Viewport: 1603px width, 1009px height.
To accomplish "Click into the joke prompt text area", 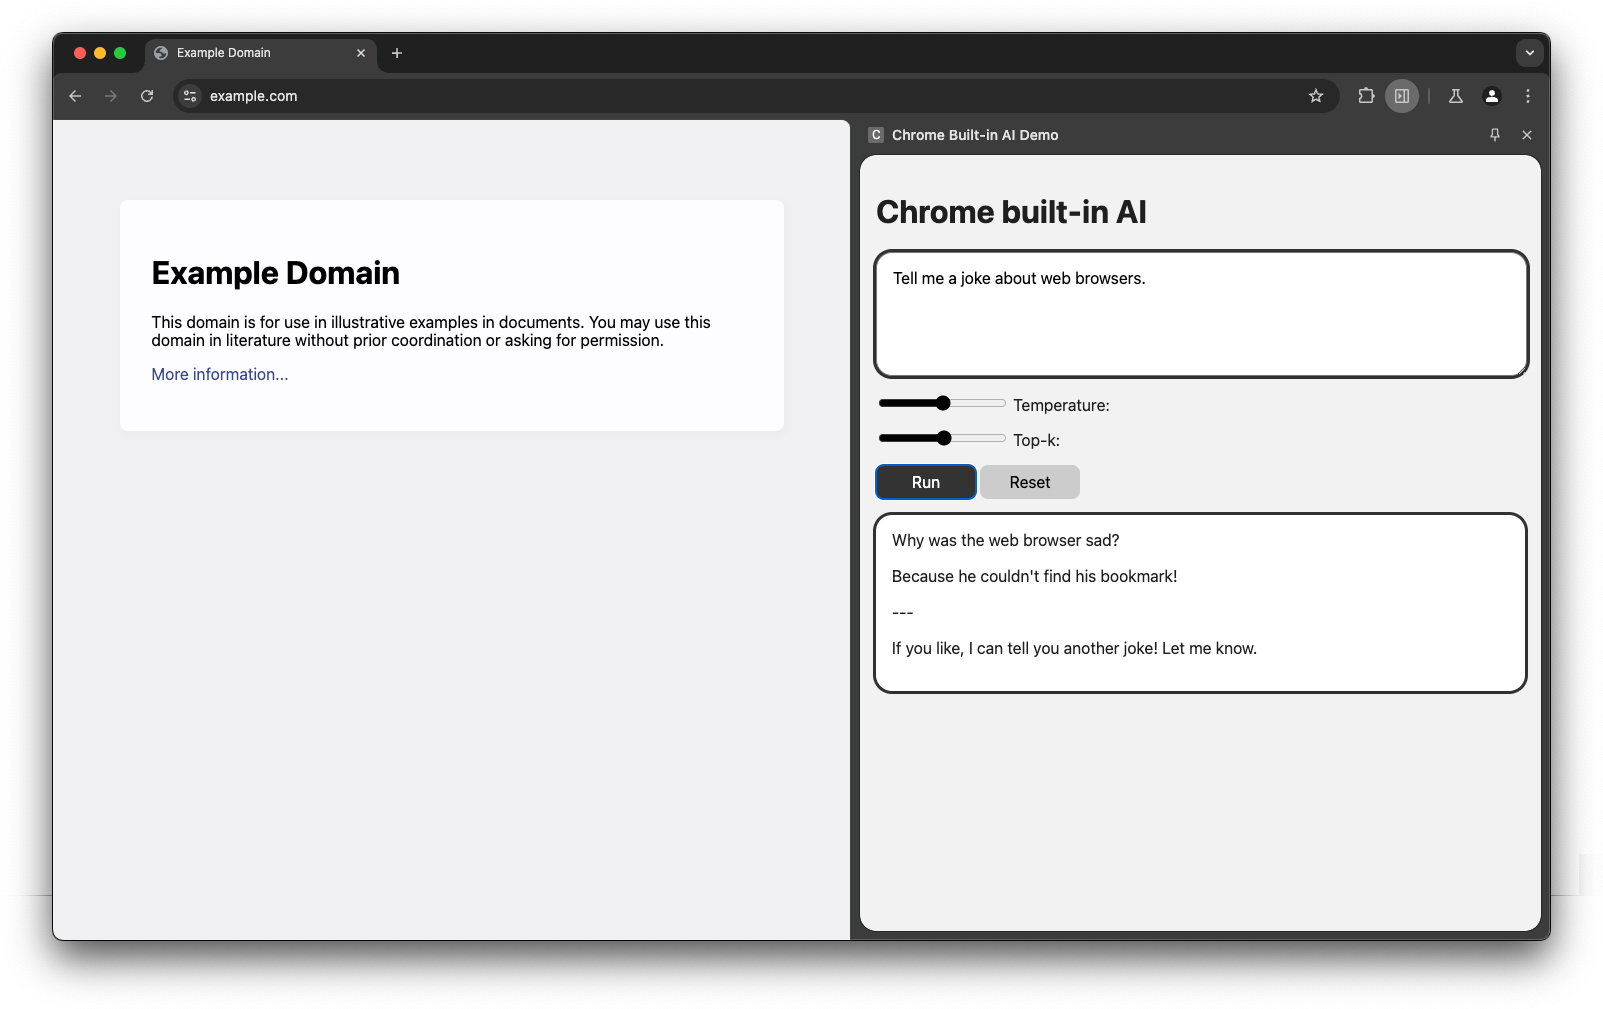I will coord(1202,314).
